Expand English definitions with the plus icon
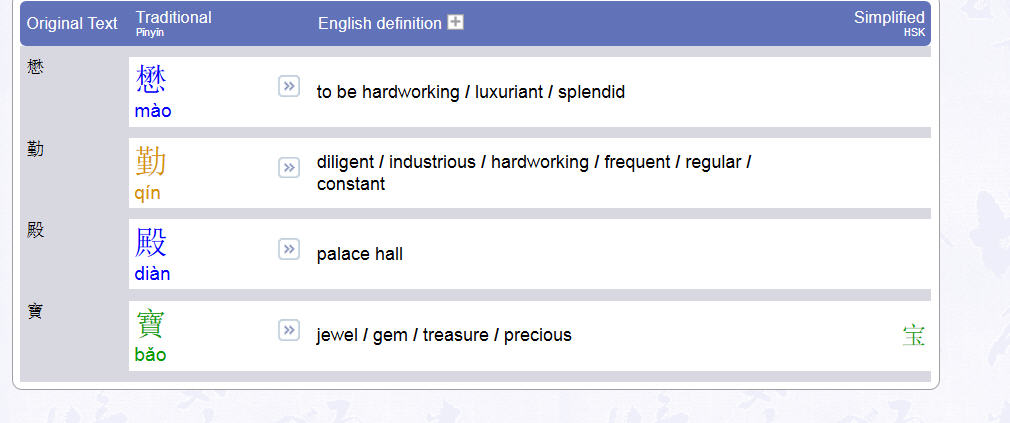Viewport: 1010px width, 423px height. click(x=455, y=23)
